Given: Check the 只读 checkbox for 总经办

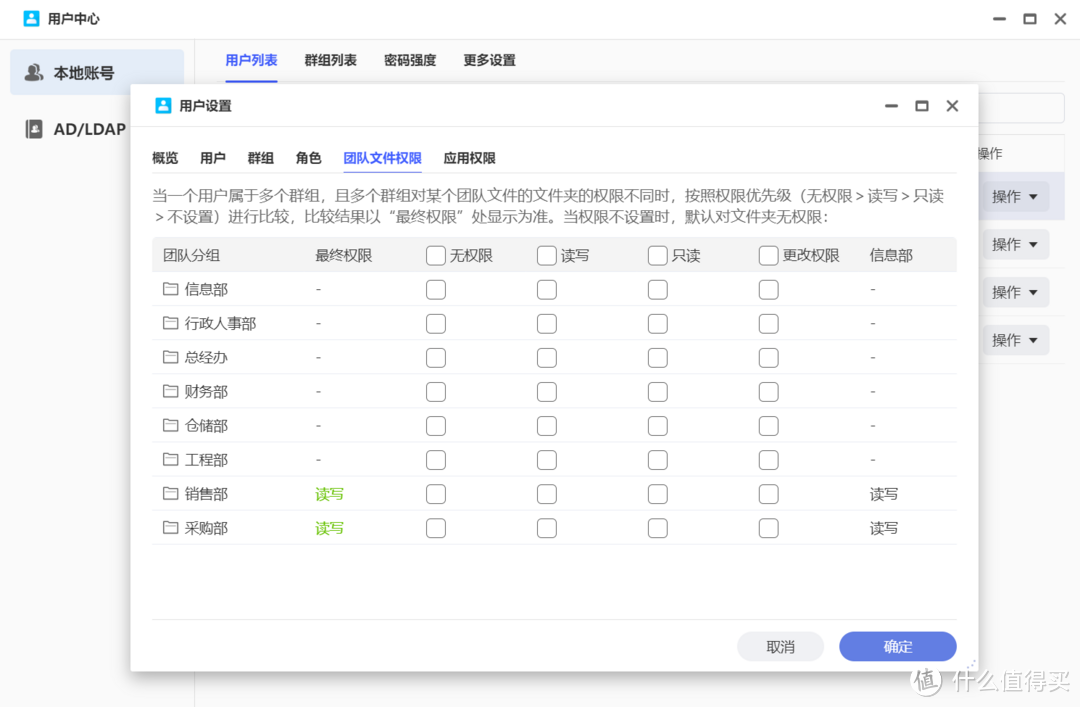Looking at the screenshot, I should point(657,357).
